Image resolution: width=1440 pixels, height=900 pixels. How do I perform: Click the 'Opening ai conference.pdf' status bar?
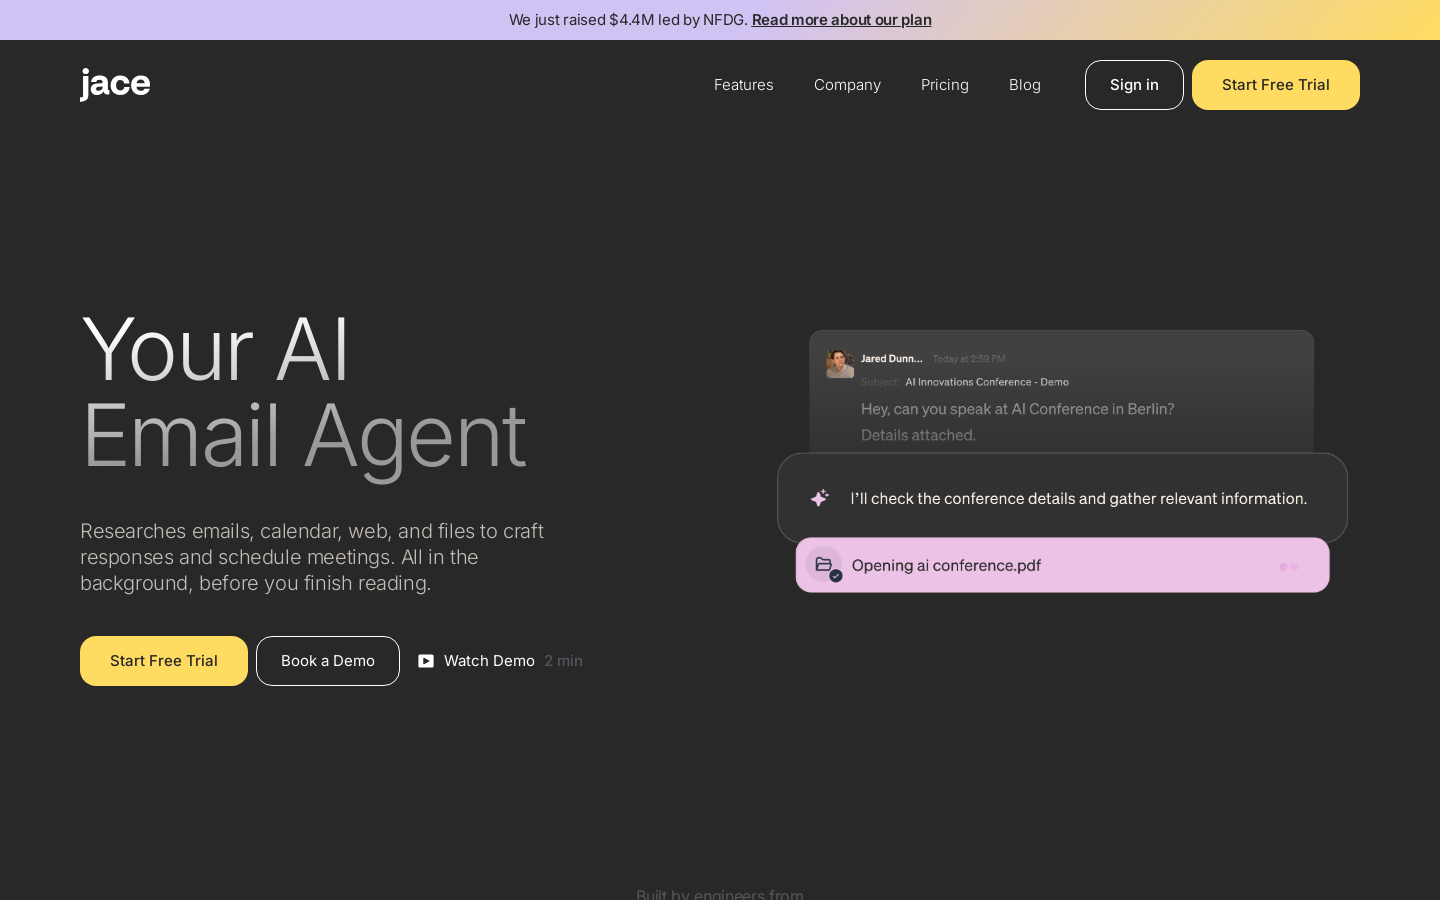point(1063,565)
